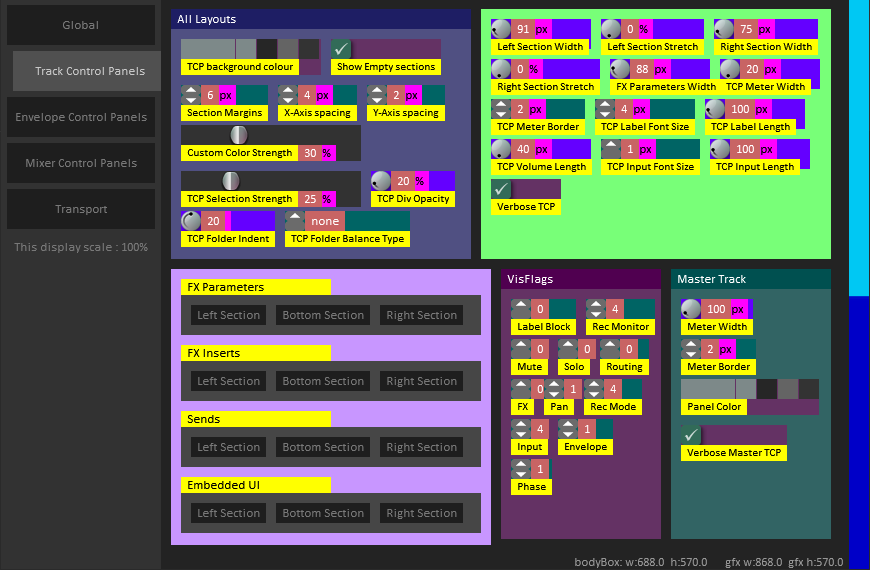Image resolution: width=870 pixels, height=570 pixels.
Task: Click 'This display scale : 100%' text
Action: click(81, 247)
